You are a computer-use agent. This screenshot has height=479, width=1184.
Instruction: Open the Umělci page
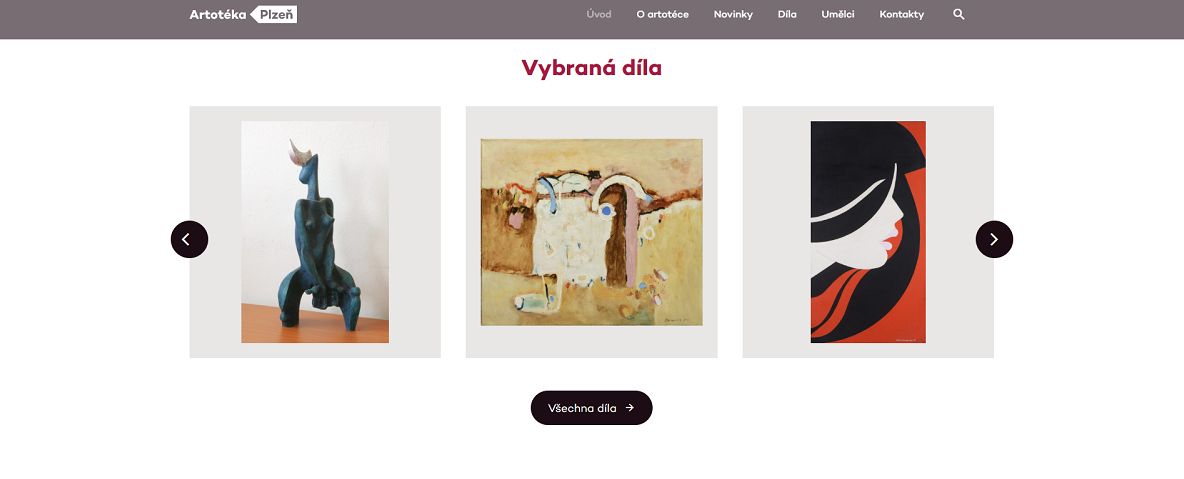(838, 14)
